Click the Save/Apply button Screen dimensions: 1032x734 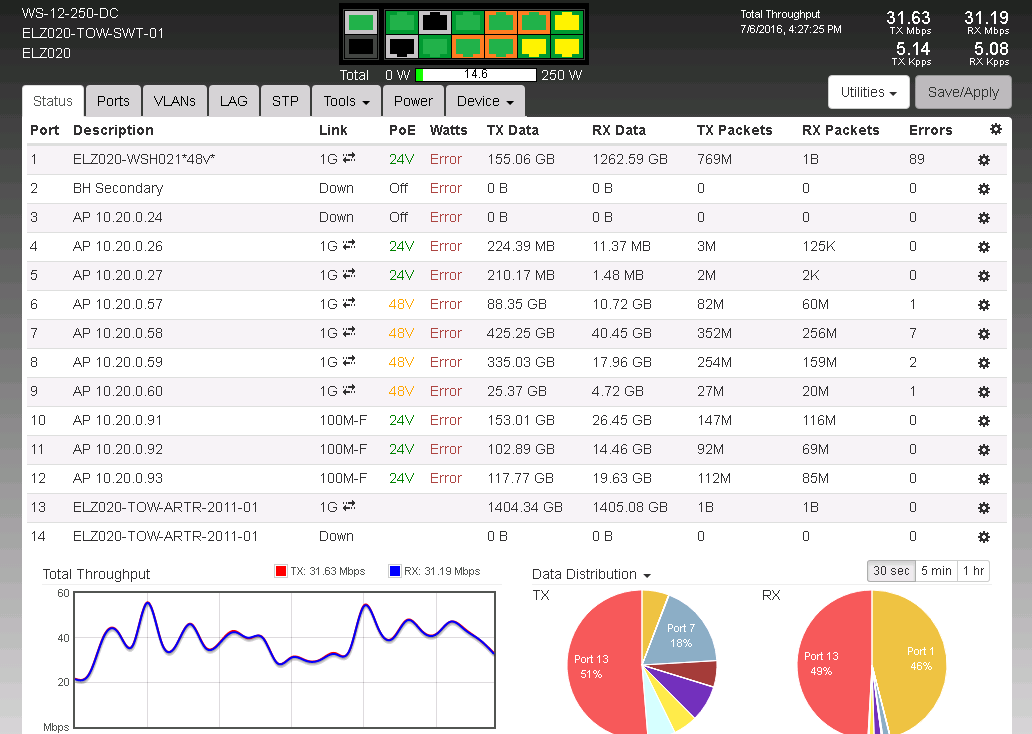963,92
